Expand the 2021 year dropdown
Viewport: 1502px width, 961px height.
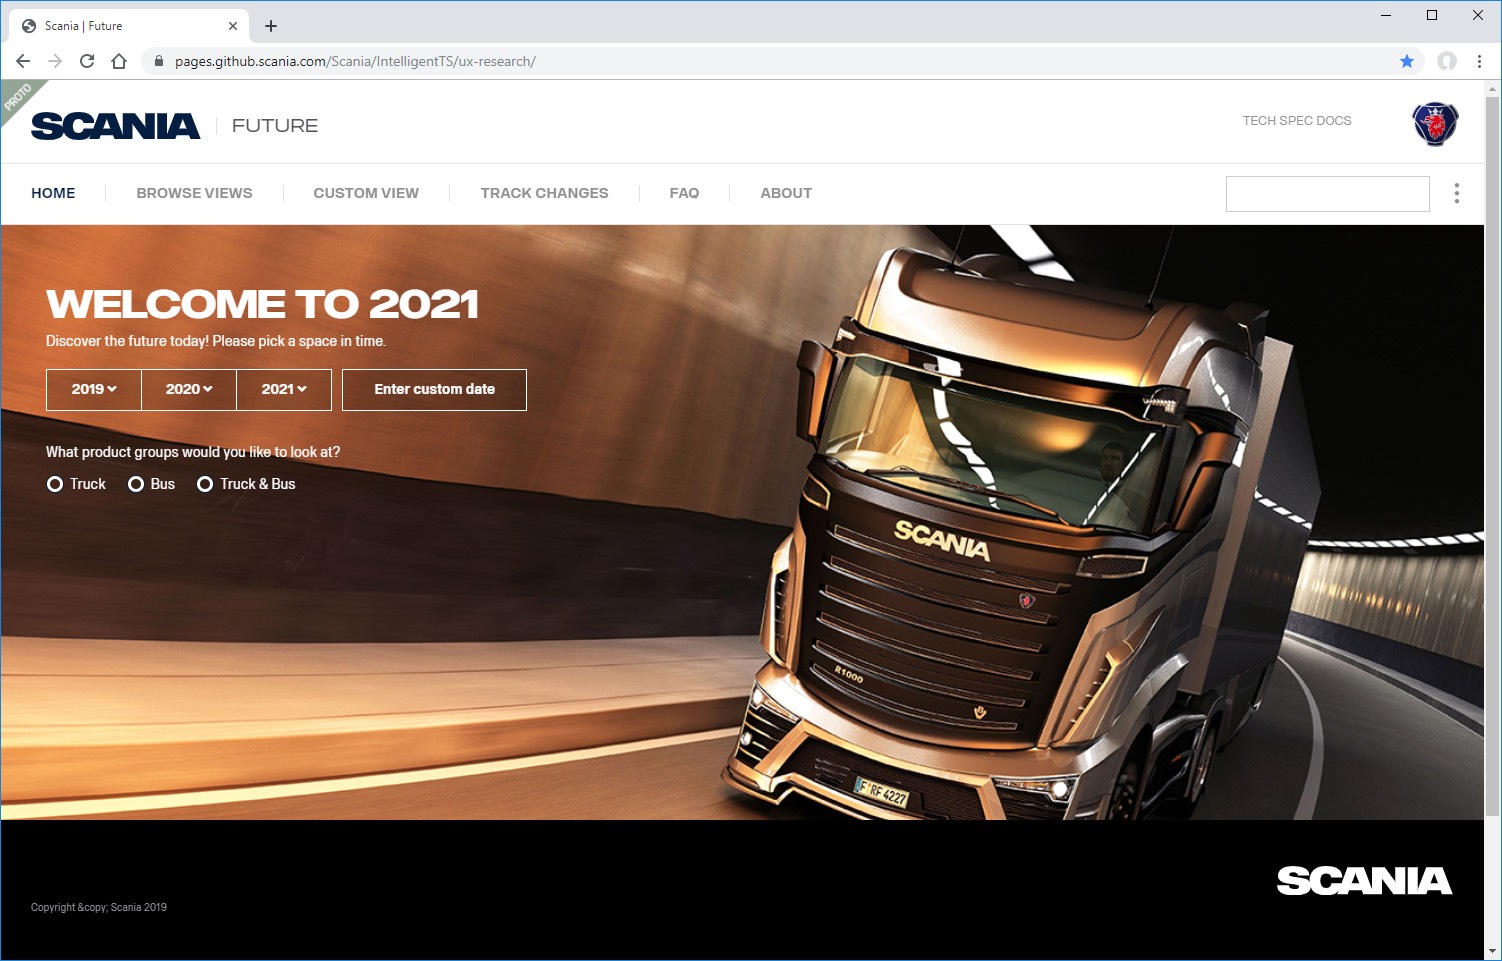(284, 389)
